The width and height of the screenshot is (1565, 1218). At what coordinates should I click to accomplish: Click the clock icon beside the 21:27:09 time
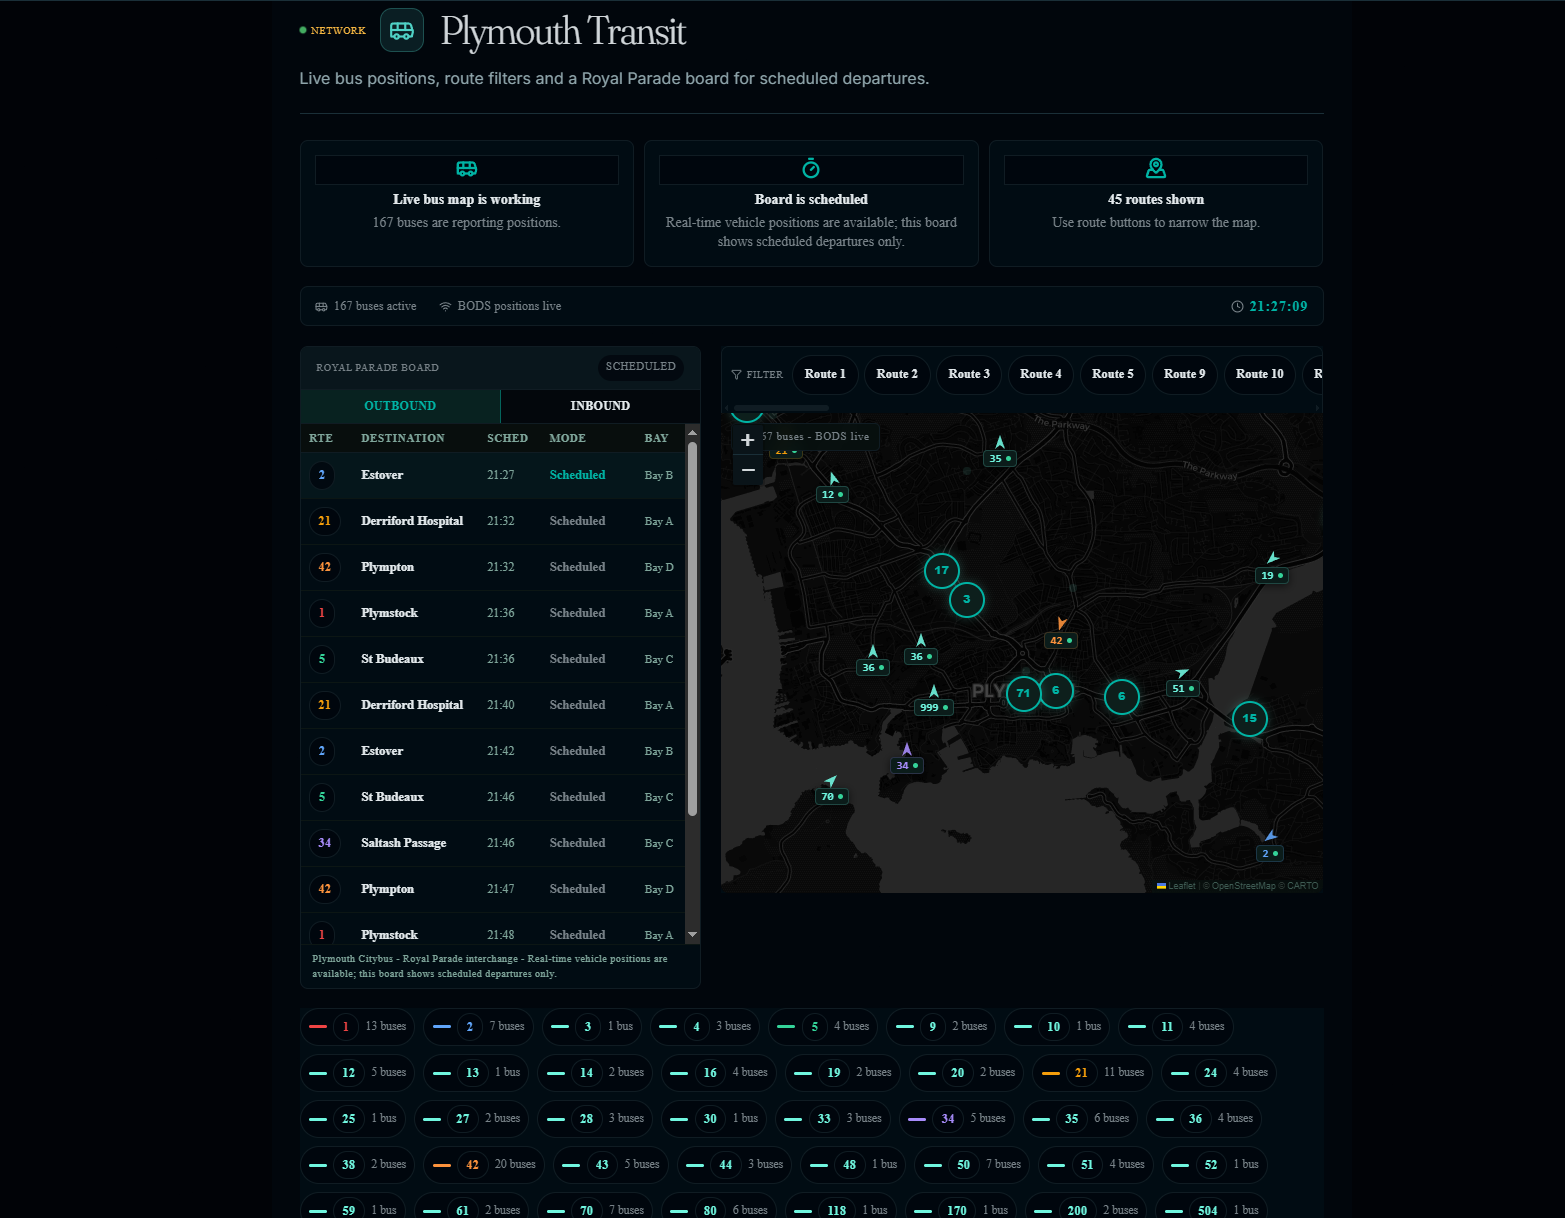(x=1237, y=307)
